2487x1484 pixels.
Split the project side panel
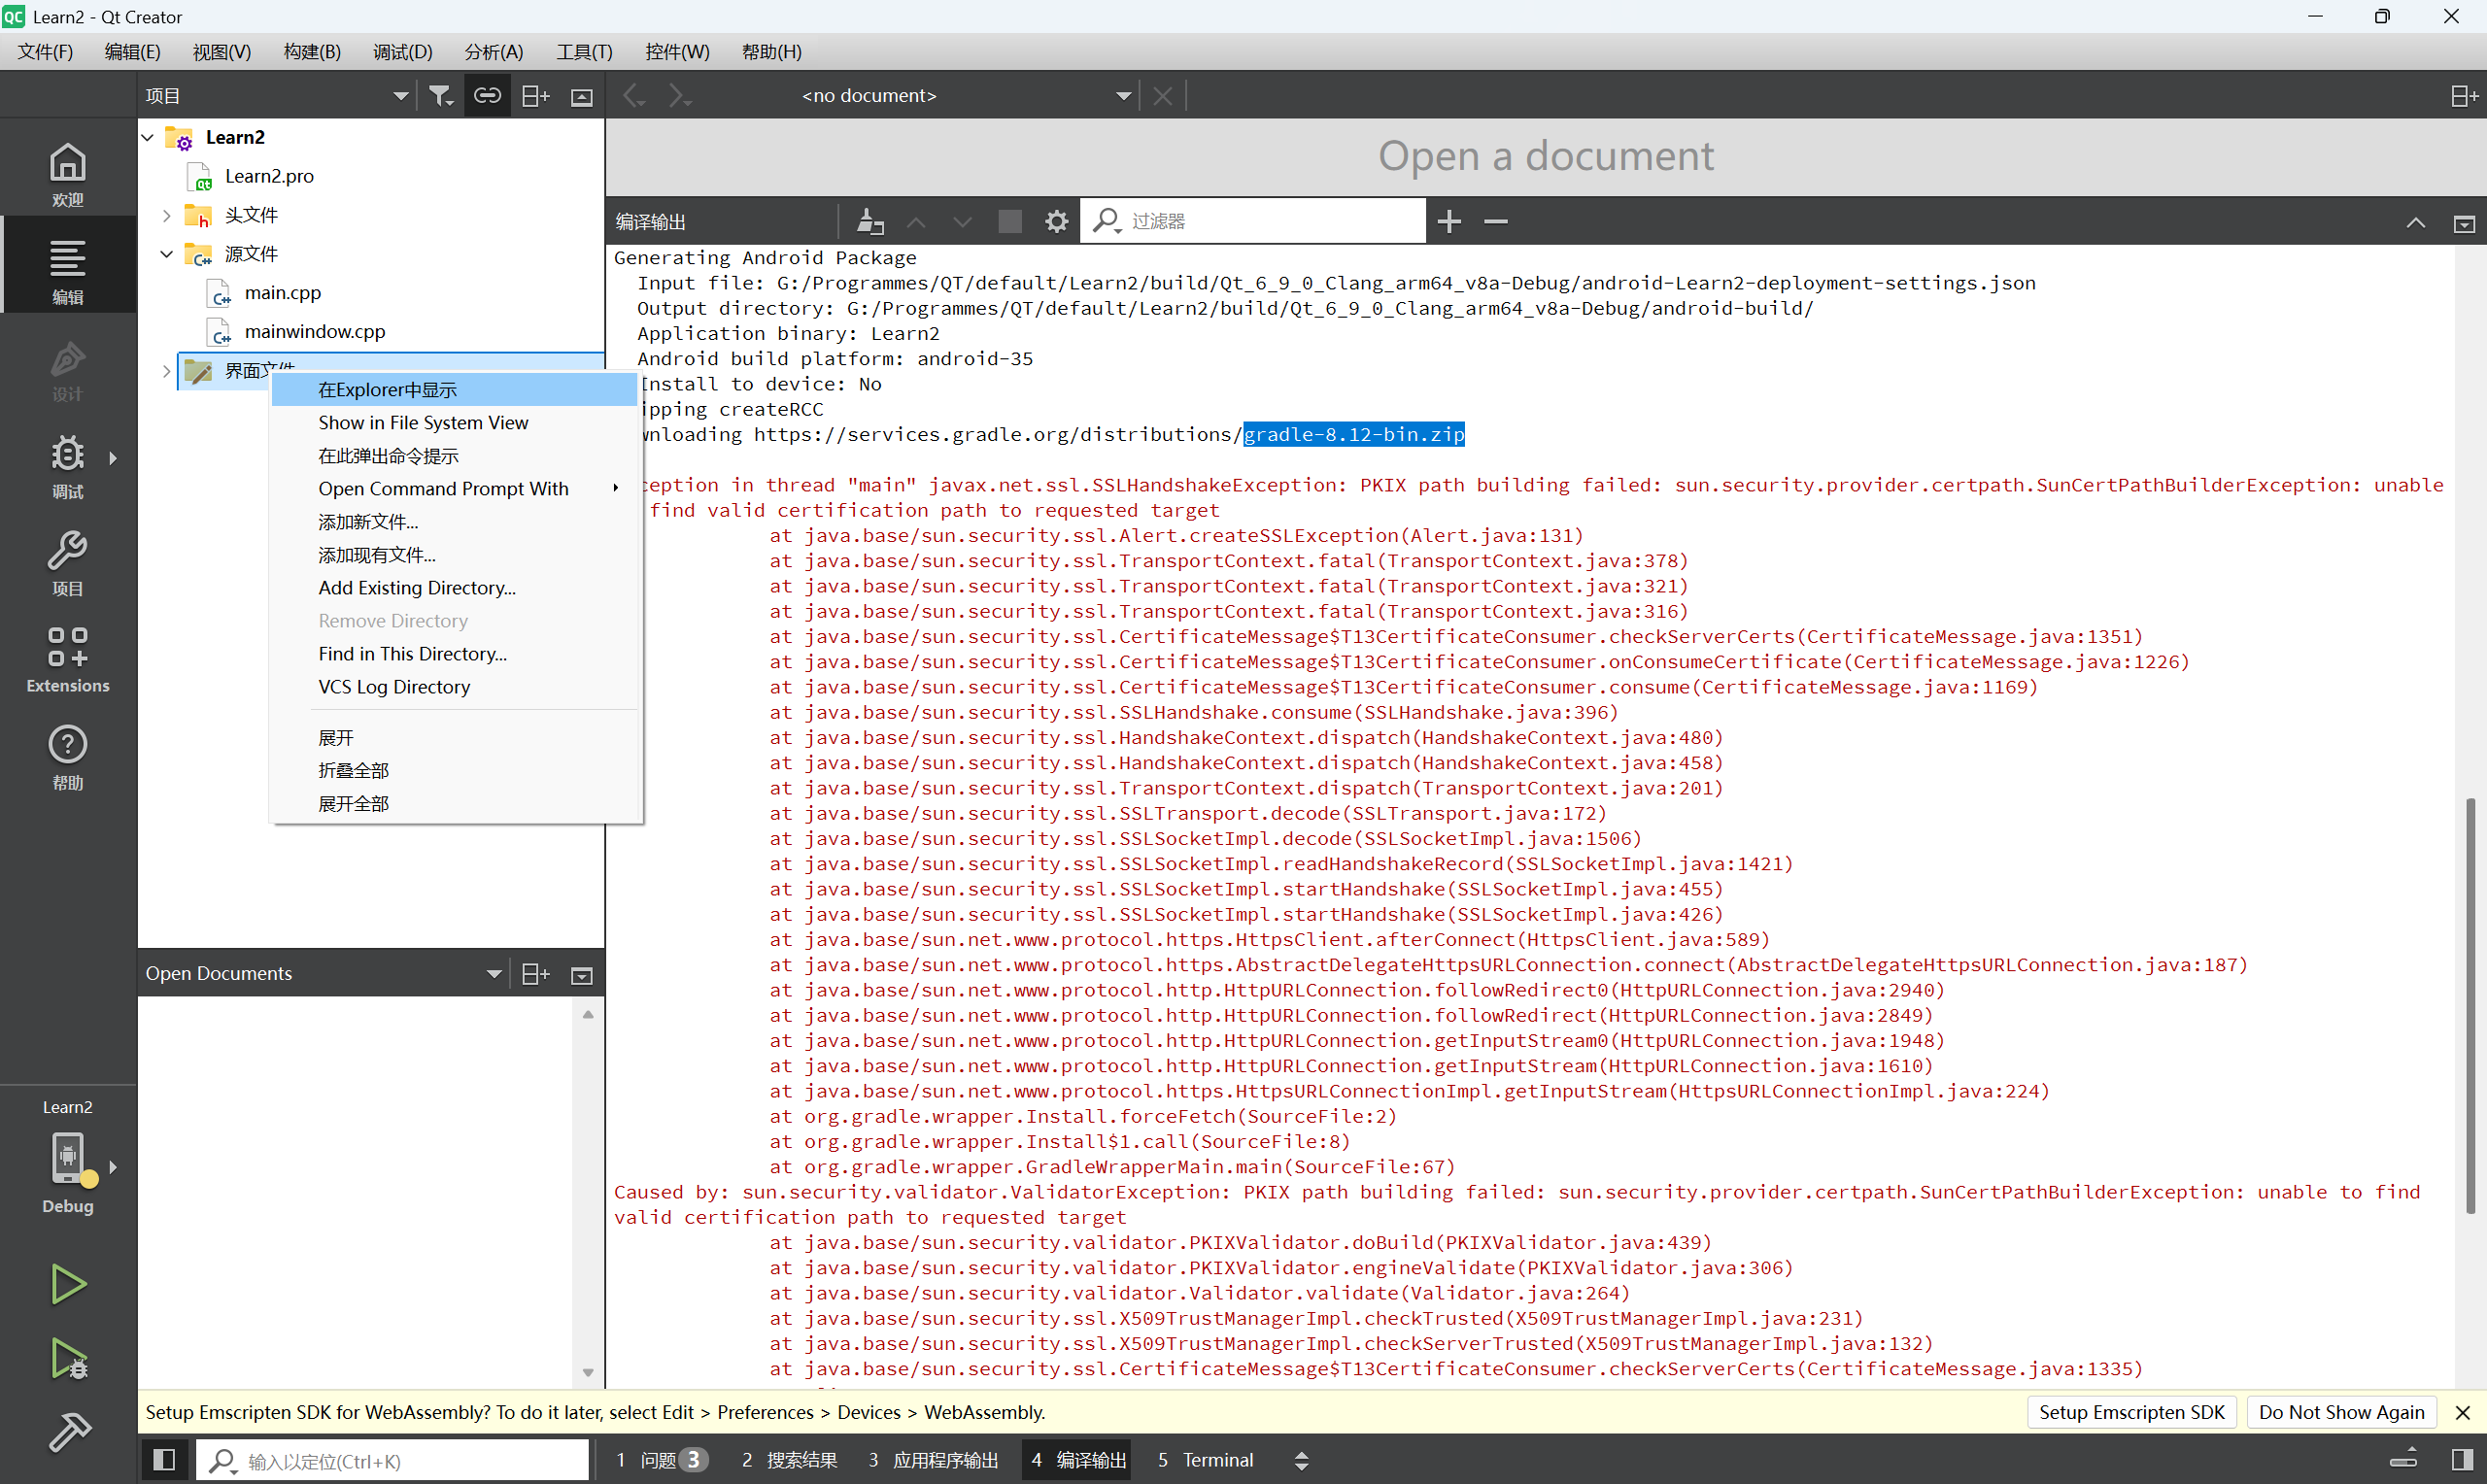(536, 96)
